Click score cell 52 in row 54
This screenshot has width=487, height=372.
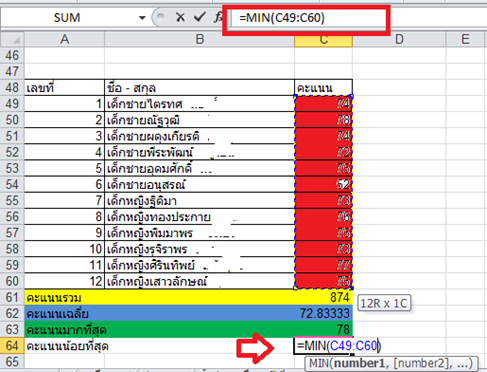(x=323, y=185)
